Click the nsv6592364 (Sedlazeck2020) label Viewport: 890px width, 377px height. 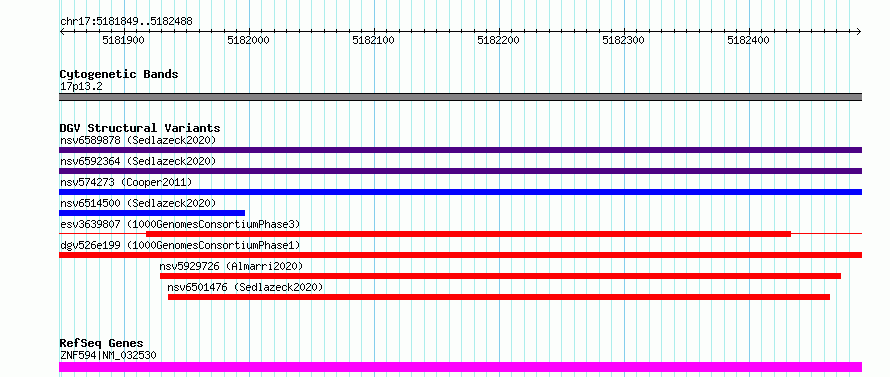coord(138,161)
